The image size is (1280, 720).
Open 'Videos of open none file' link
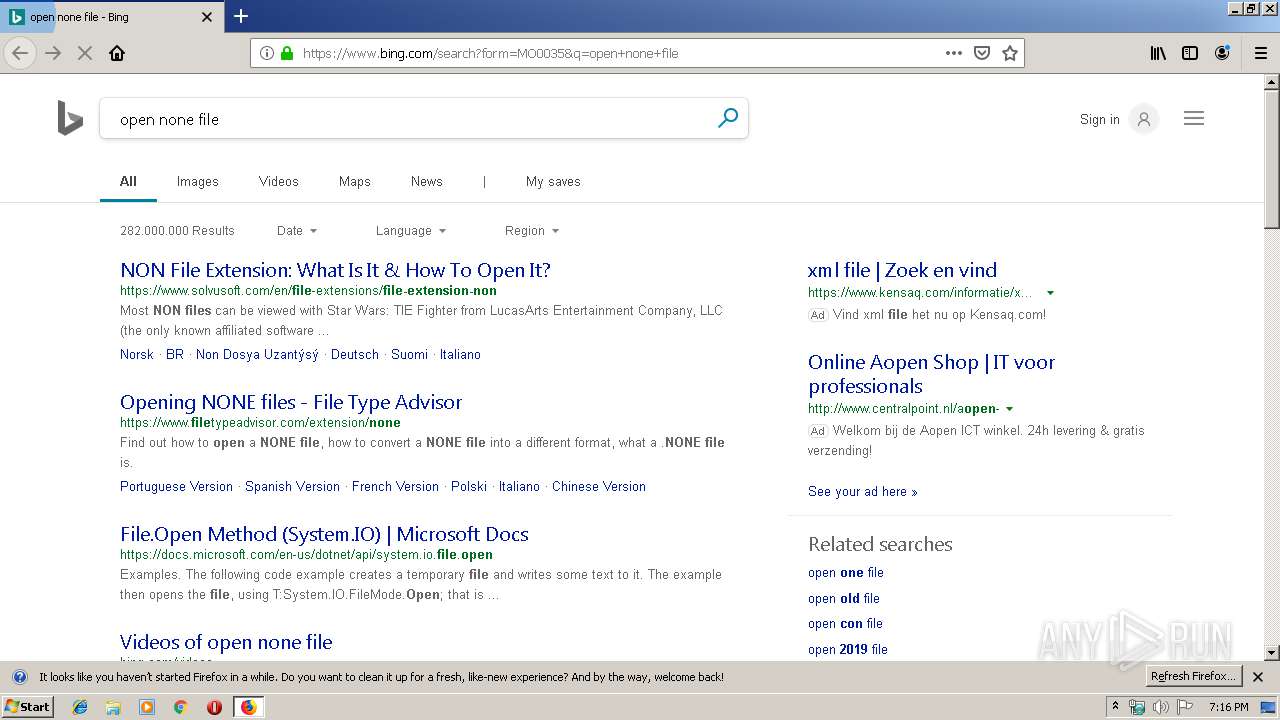226,642
